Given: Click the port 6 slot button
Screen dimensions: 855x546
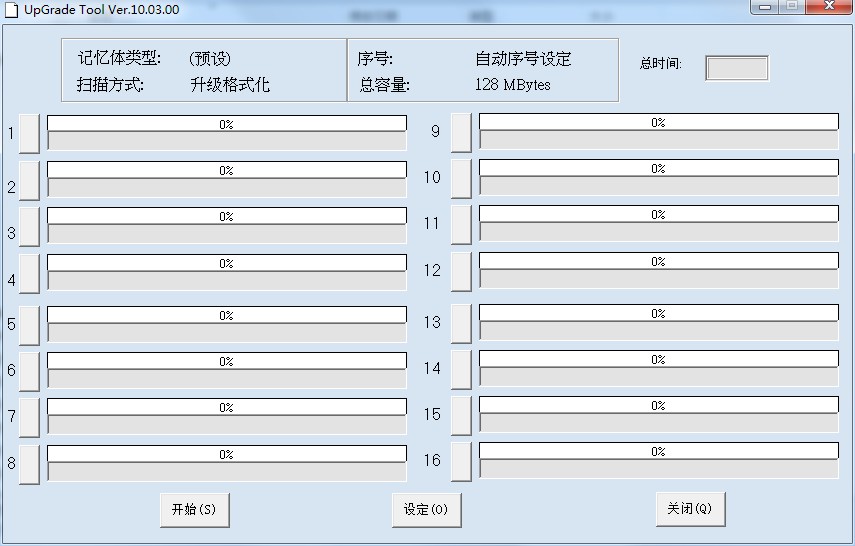Looking at the screenshot, I should click(29, 370).
